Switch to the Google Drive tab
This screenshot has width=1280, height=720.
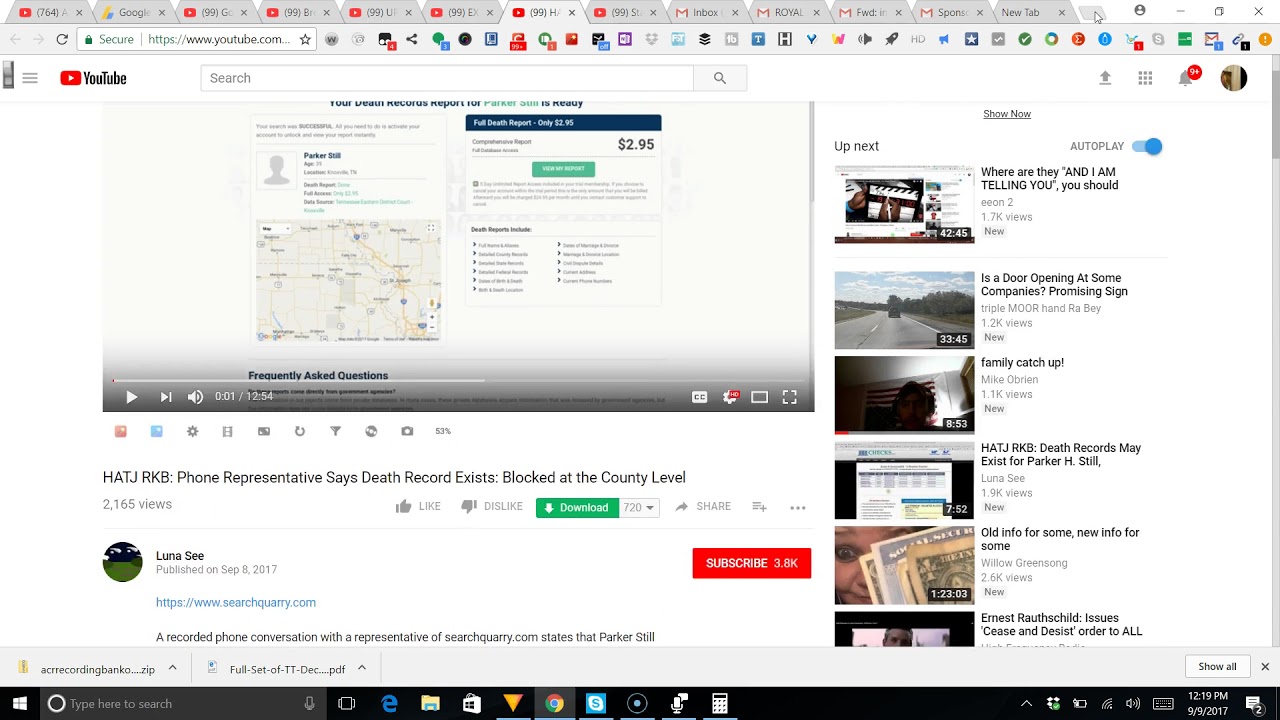134,13
